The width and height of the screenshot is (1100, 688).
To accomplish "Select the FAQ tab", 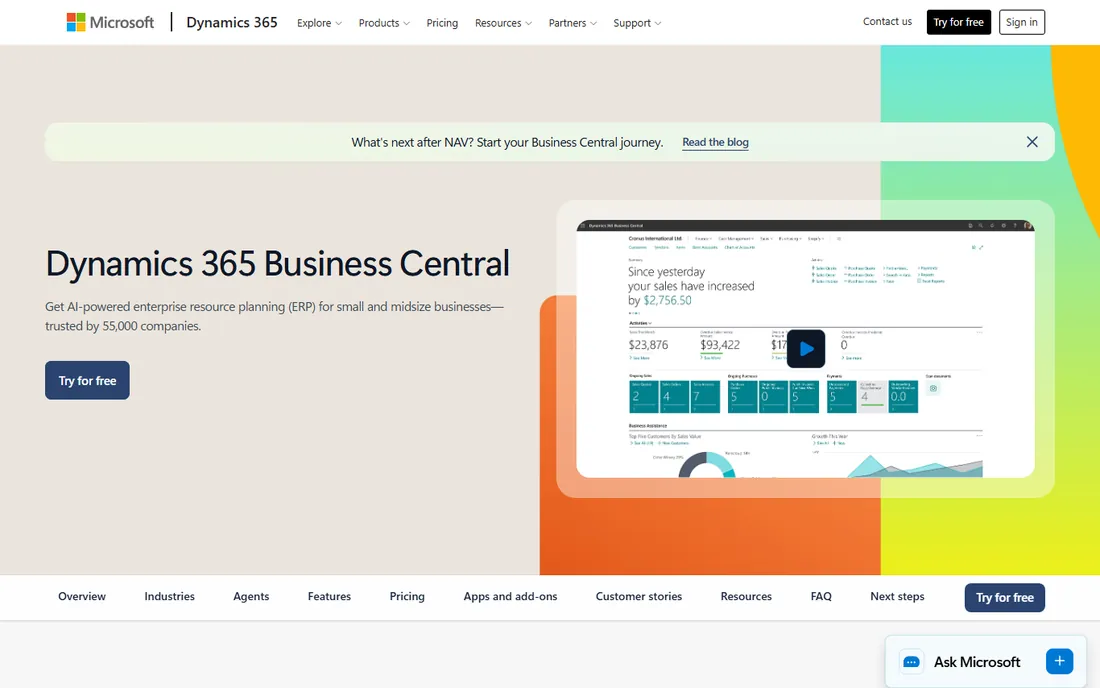I will click(x=821, y=596).
